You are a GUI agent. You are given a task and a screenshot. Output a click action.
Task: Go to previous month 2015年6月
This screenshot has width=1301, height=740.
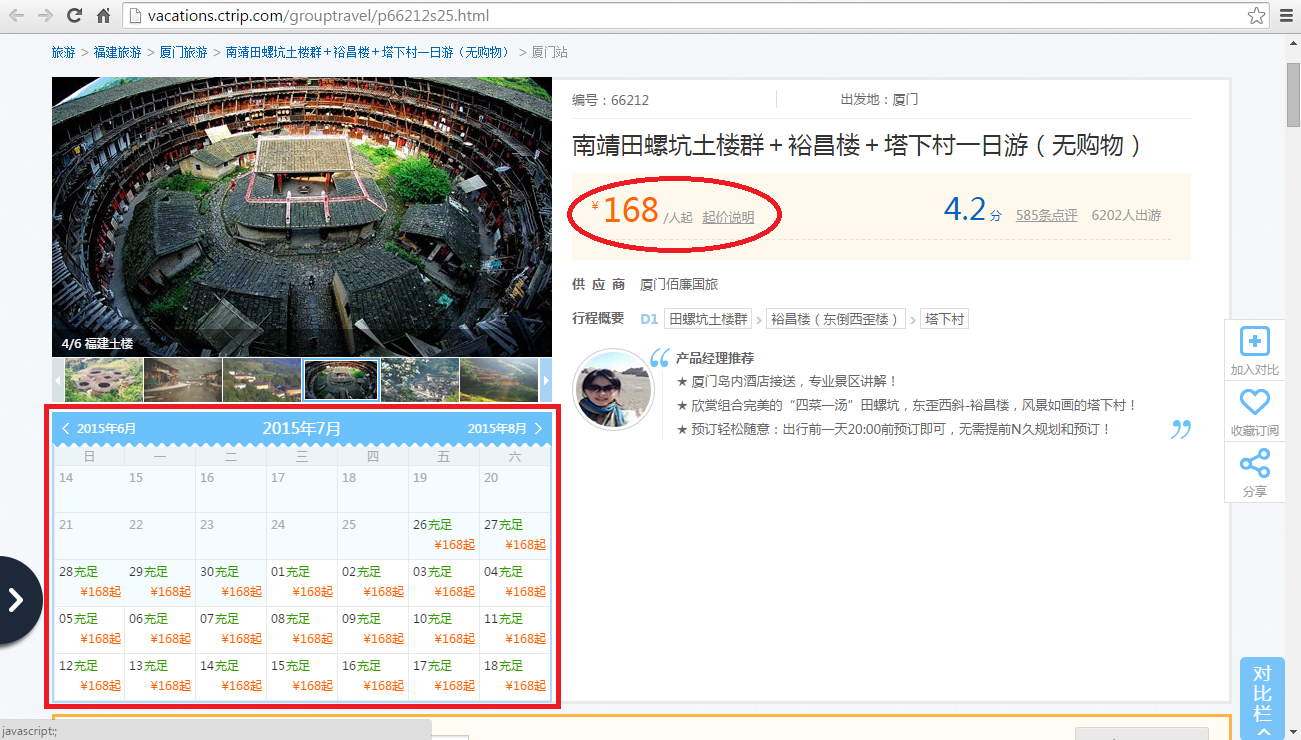click(x=99, y=428)
